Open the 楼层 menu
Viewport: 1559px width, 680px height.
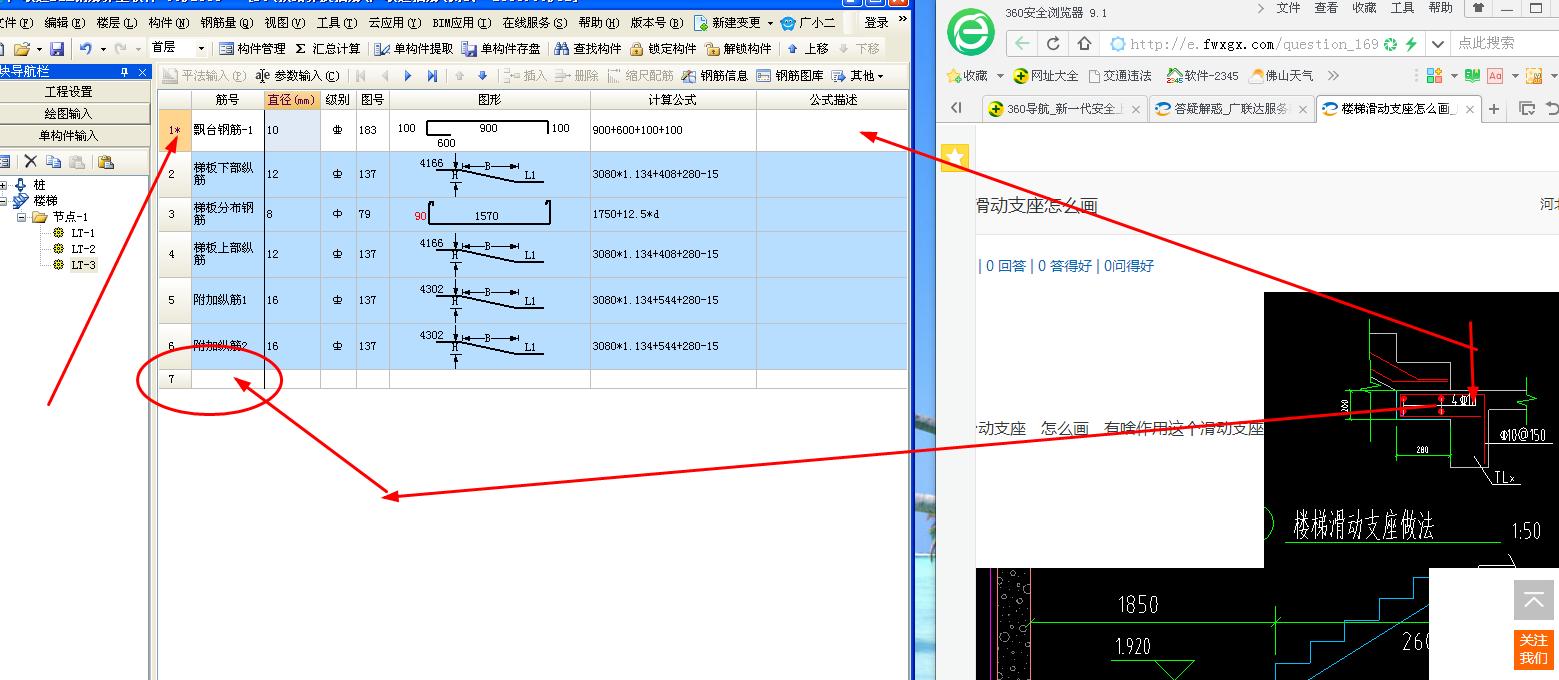(x=117, y=23)
